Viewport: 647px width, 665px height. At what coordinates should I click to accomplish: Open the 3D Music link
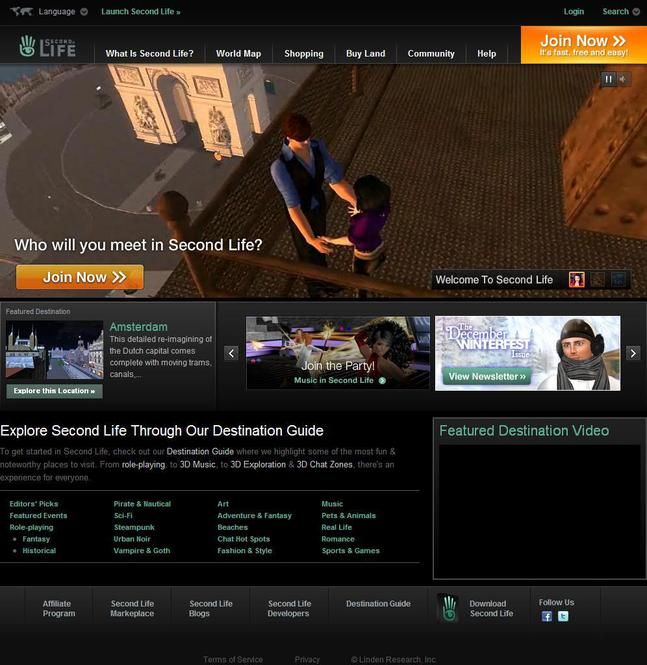pos(198,464)
